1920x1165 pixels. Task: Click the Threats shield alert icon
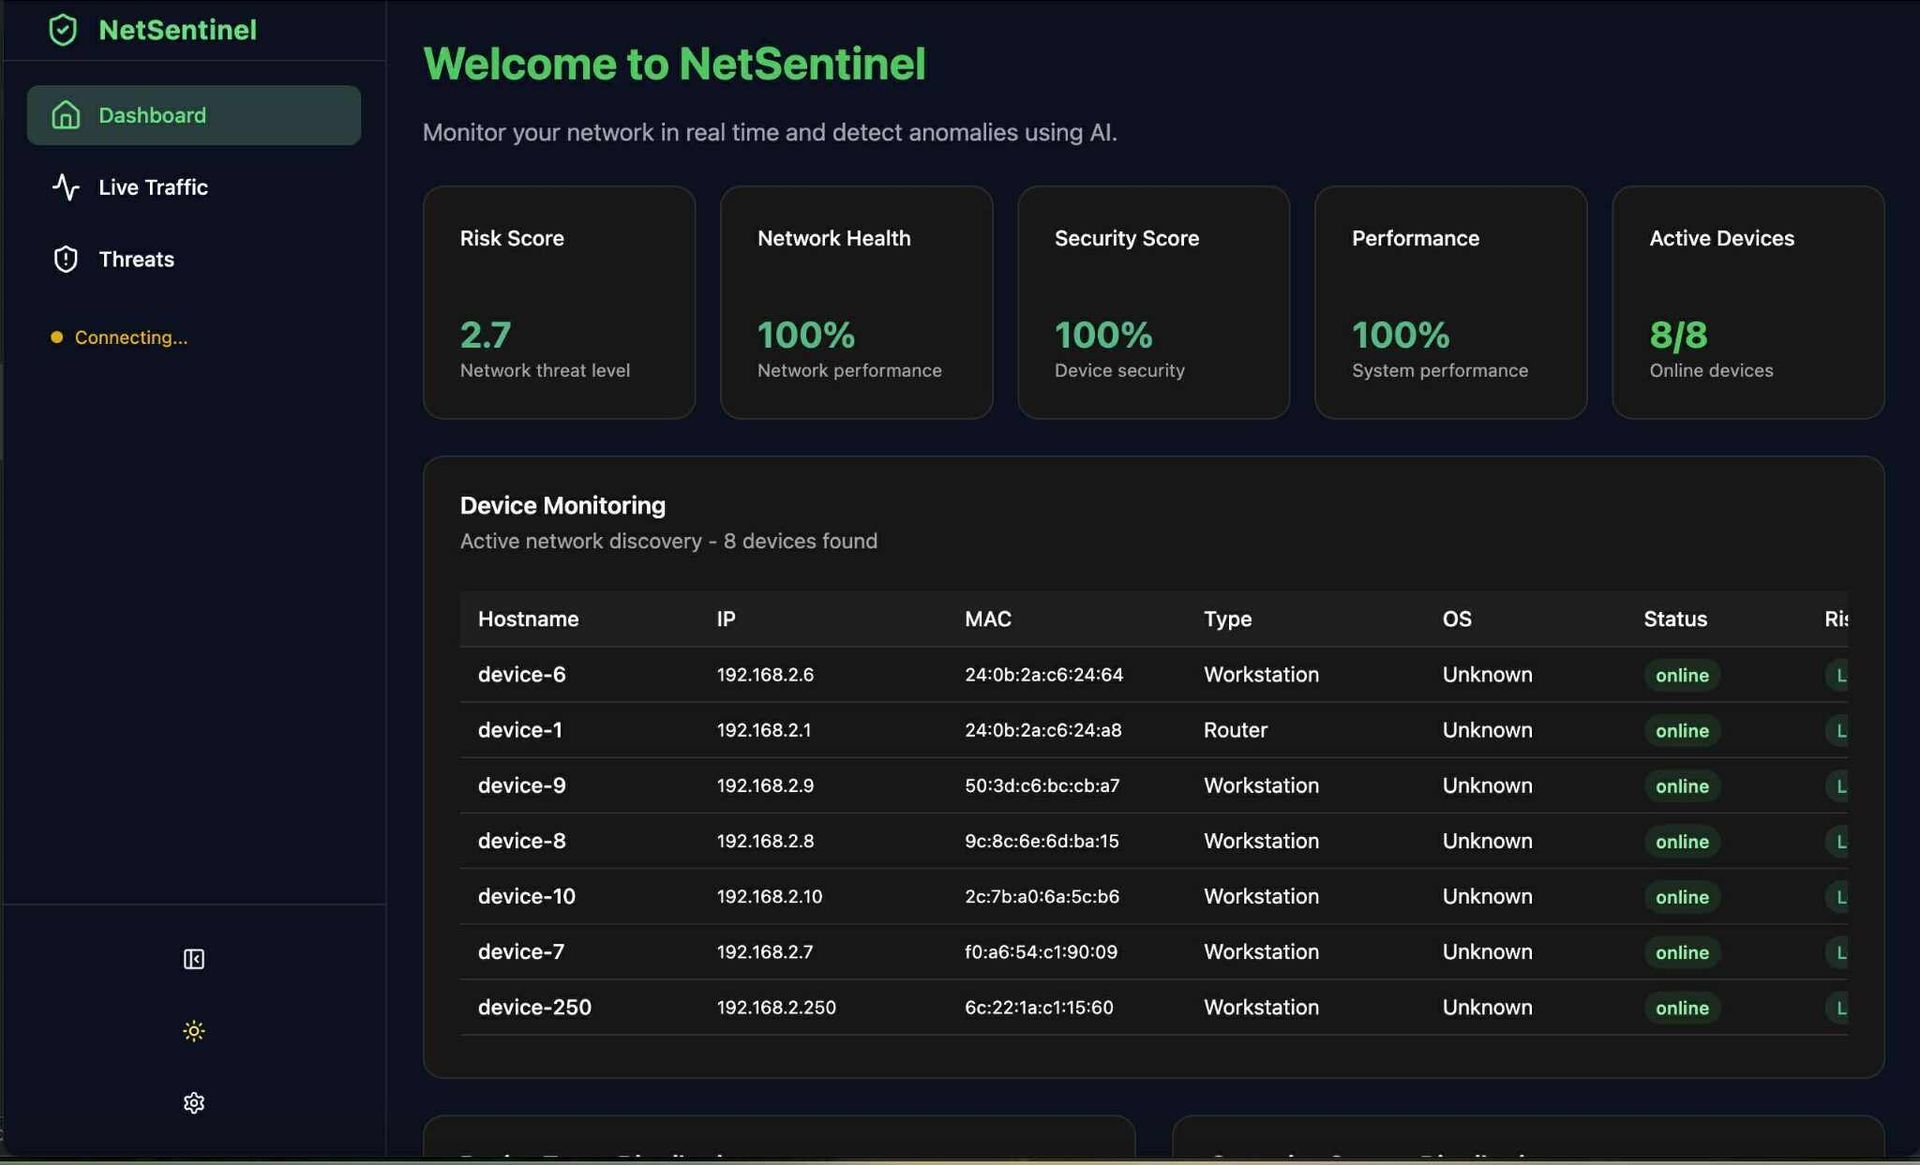[x=65, y=259]
